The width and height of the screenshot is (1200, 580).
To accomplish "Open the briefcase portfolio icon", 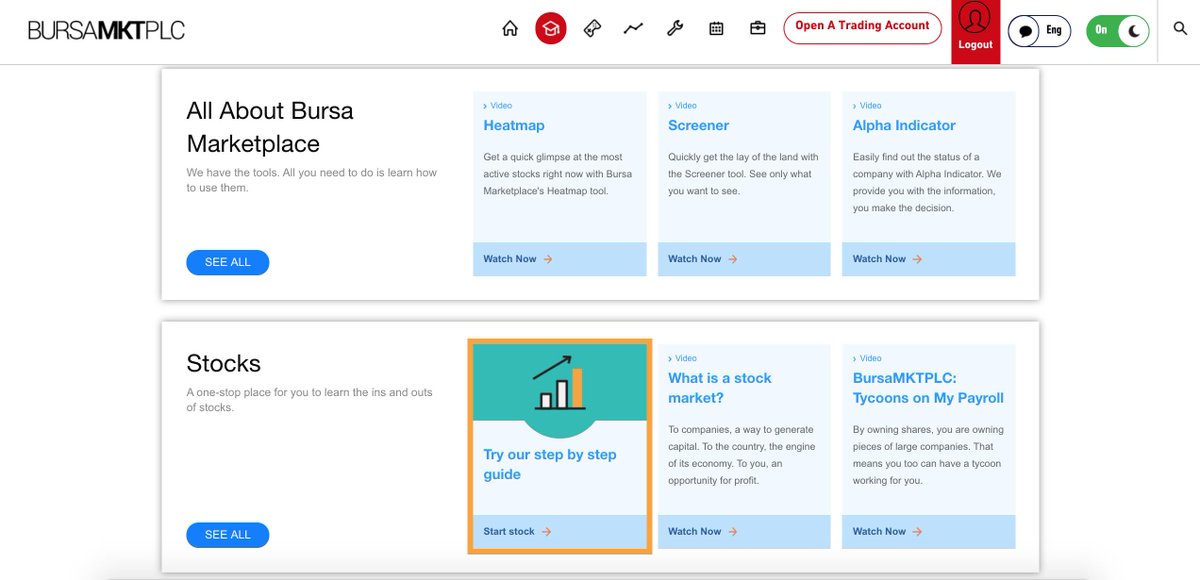I will tap(758, 29).
